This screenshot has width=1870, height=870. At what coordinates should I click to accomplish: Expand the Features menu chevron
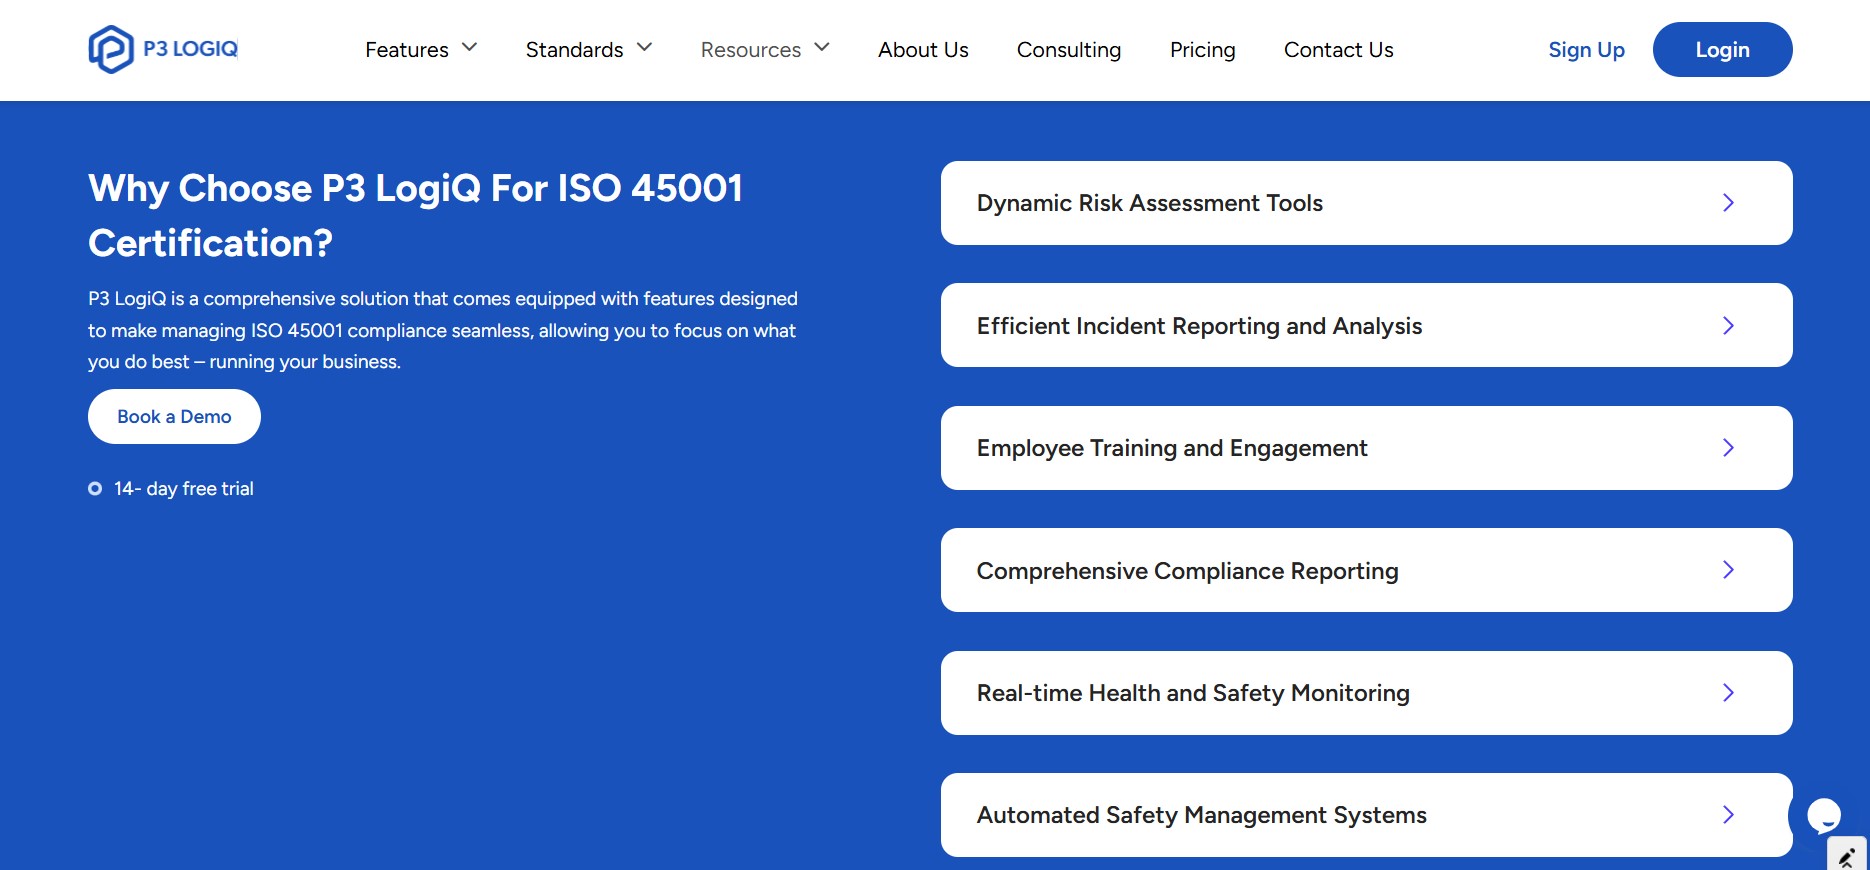pos(470,48)
